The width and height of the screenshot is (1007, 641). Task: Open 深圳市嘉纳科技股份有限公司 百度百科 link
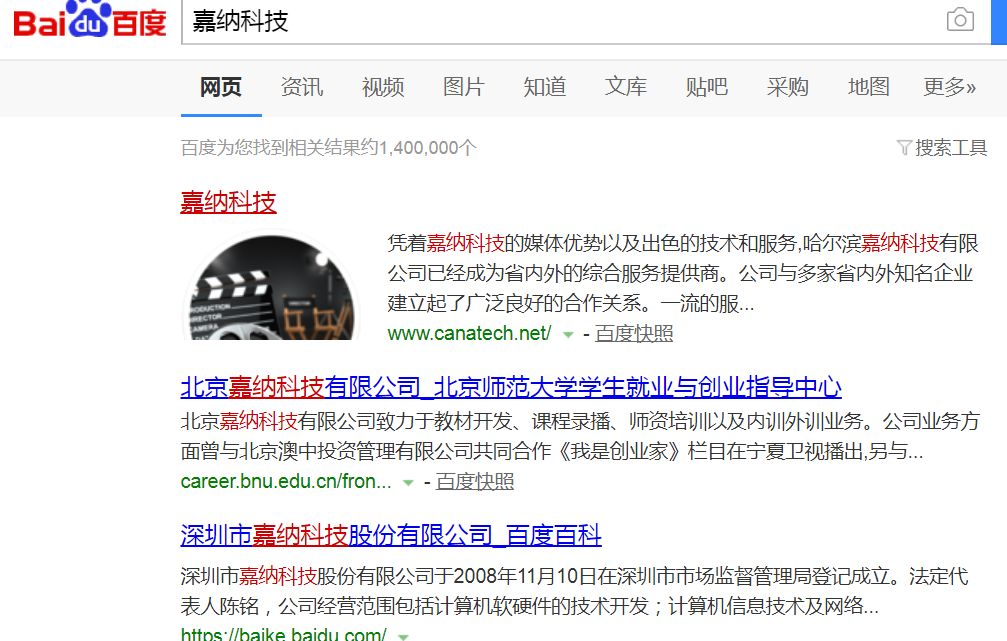[390, 535]
